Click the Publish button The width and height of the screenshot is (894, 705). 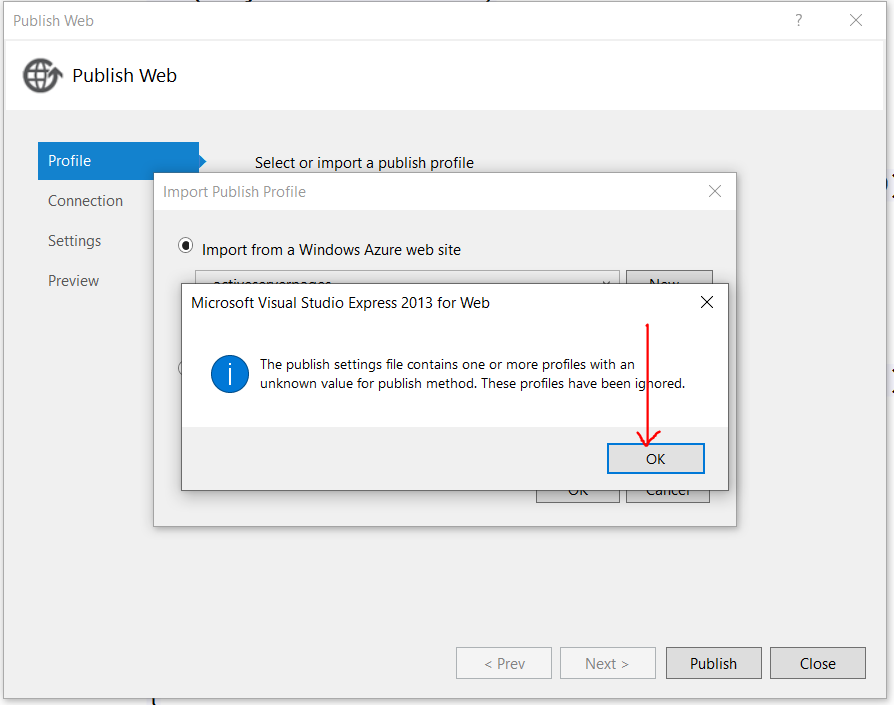tap(713, 663)
